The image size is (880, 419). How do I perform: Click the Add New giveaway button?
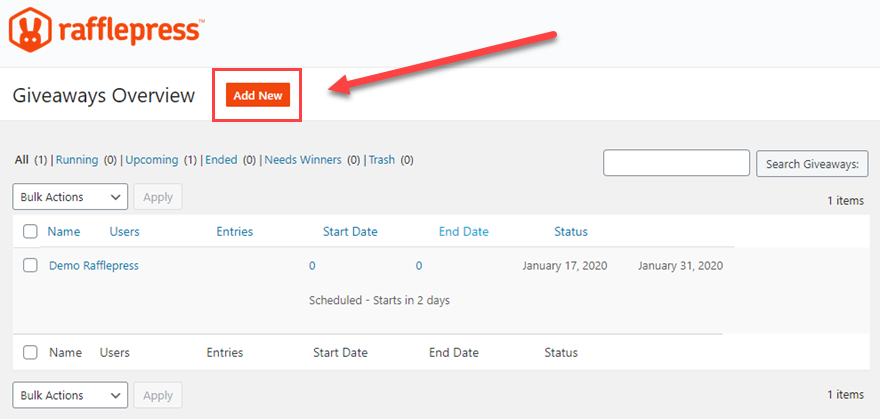click(x=257, y=96)
